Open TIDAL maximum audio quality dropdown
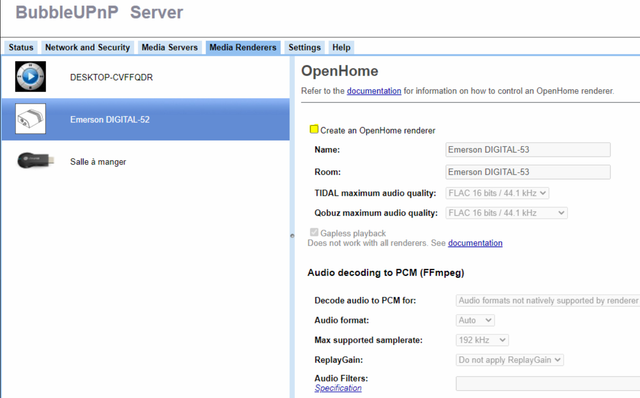This screenshot has height=398, width=640. point(497,193)
